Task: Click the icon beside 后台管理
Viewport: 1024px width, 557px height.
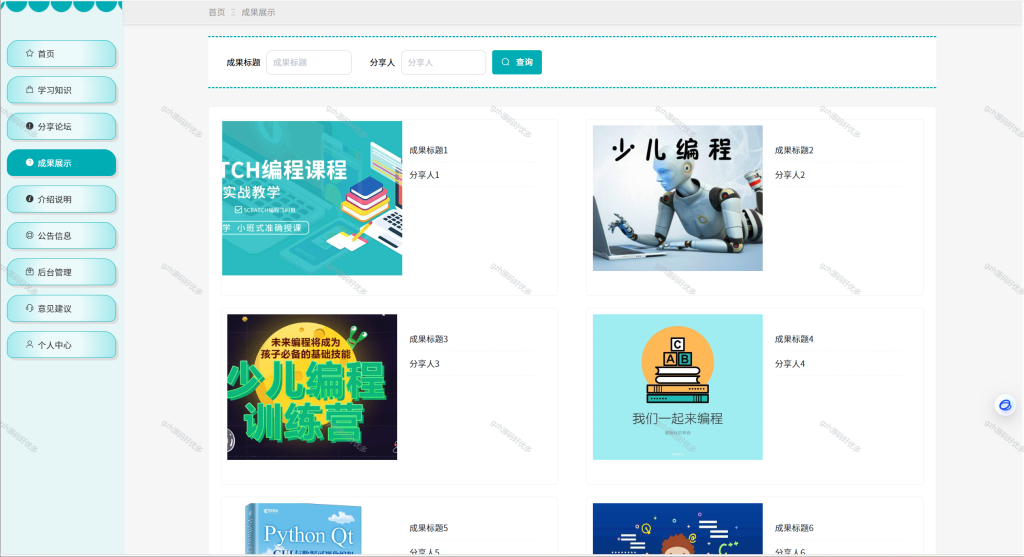Action: click(29, 272)
